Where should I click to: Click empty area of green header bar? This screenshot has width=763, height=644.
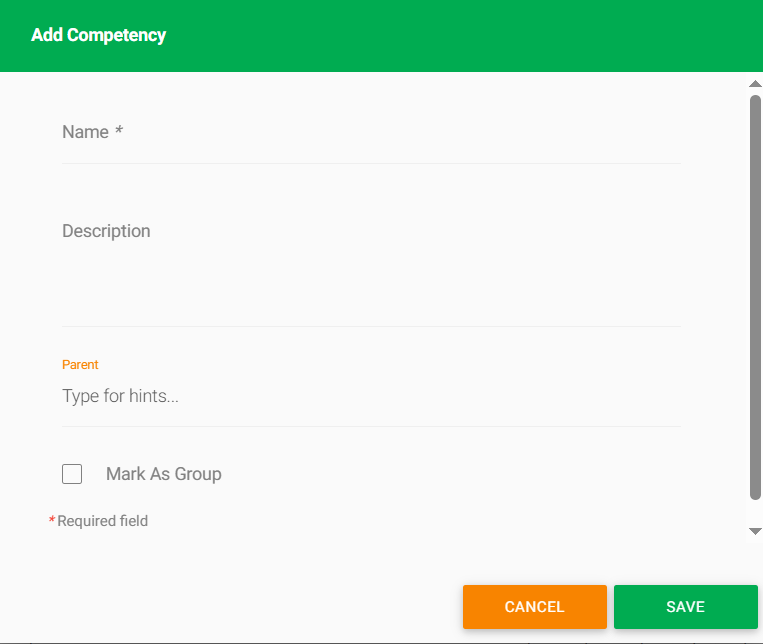point(462,36)
